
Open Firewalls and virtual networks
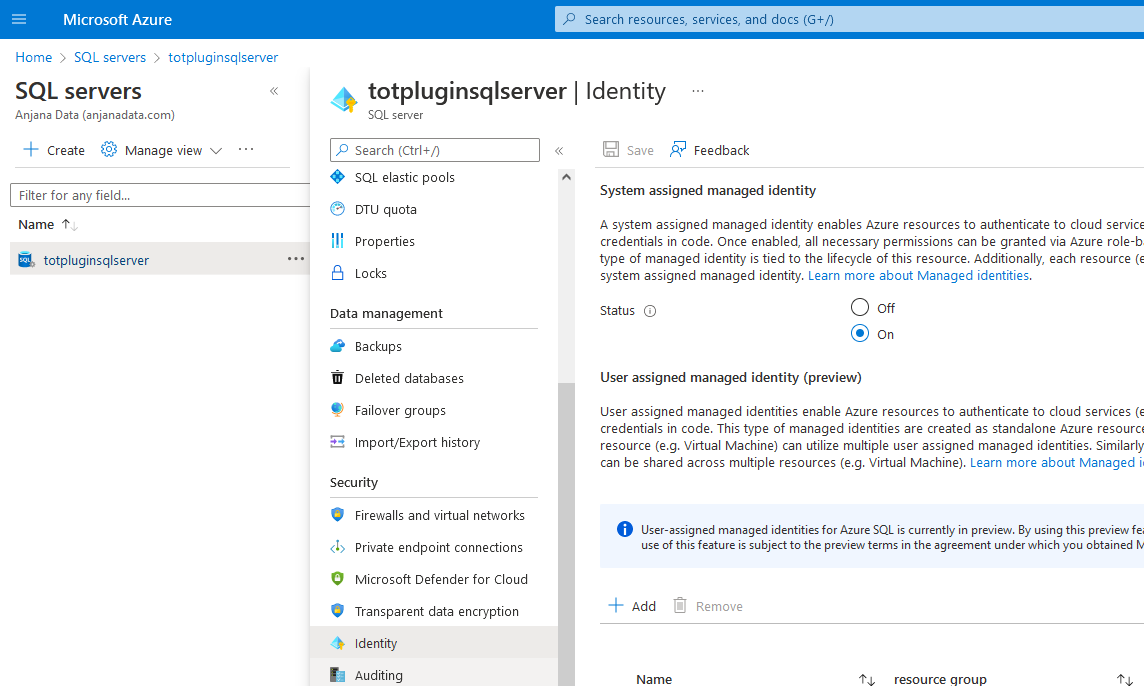click(x=439, y=515)
